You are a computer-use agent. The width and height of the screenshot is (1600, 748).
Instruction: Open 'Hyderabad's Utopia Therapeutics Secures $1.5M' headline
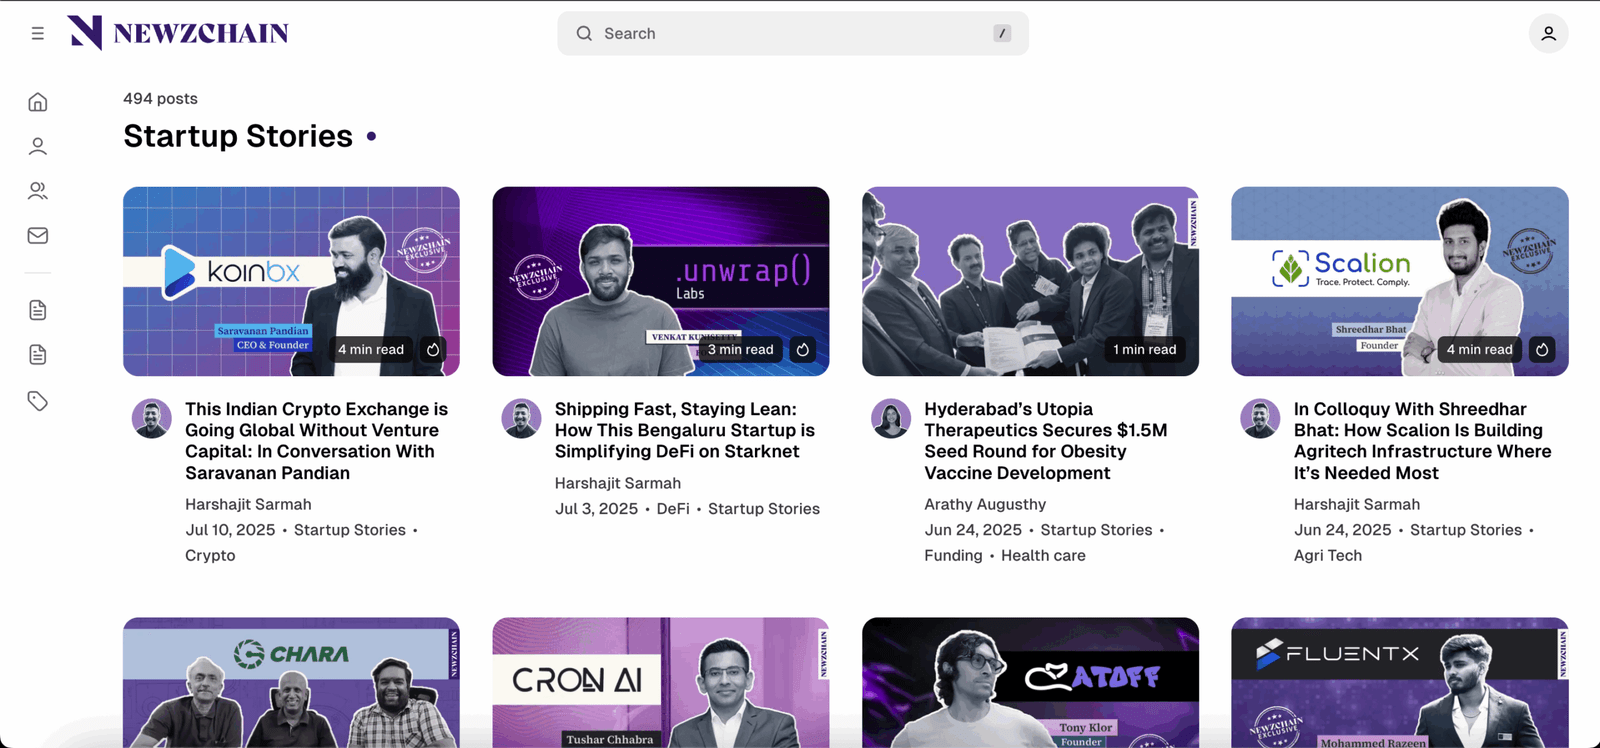point(1046,441)
